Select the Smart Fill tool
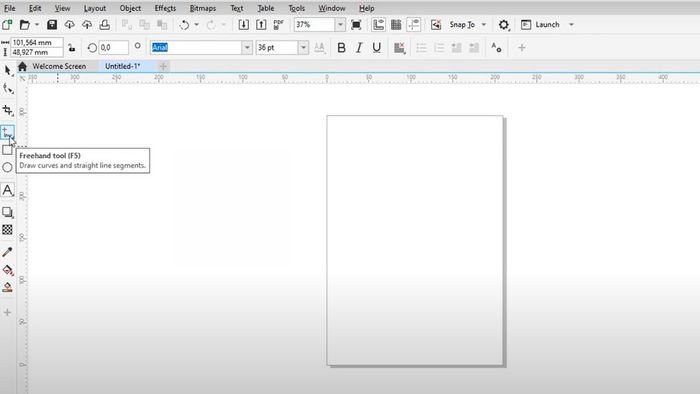The image size is (700, 394). [x=8, y=287]
